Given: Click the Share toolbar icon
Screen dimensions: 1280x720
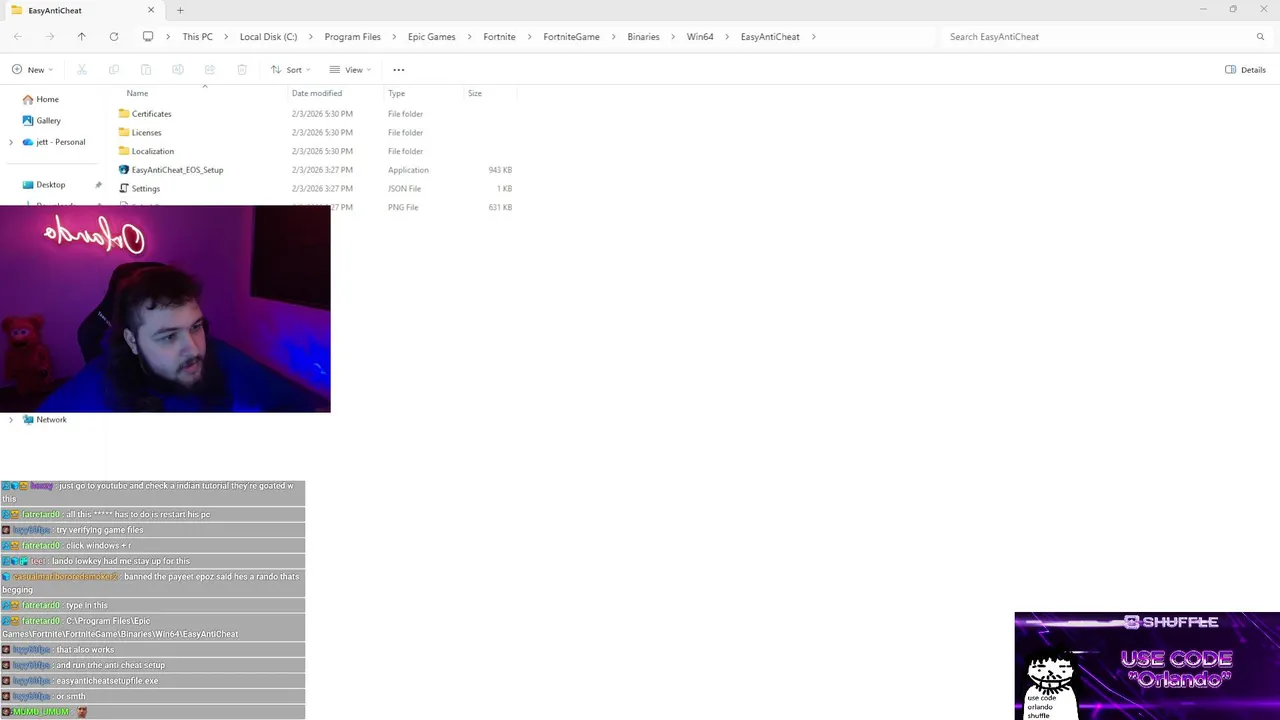Looking at the screenshot, I should [x=210, y=70].
